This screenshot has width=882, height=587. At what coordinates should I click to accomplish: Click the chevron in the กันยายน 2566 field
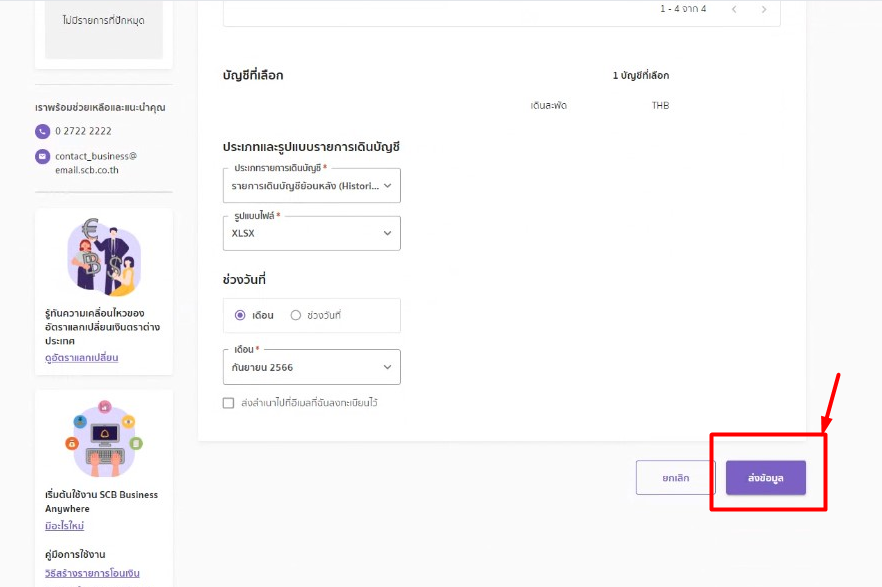point(388,367)
